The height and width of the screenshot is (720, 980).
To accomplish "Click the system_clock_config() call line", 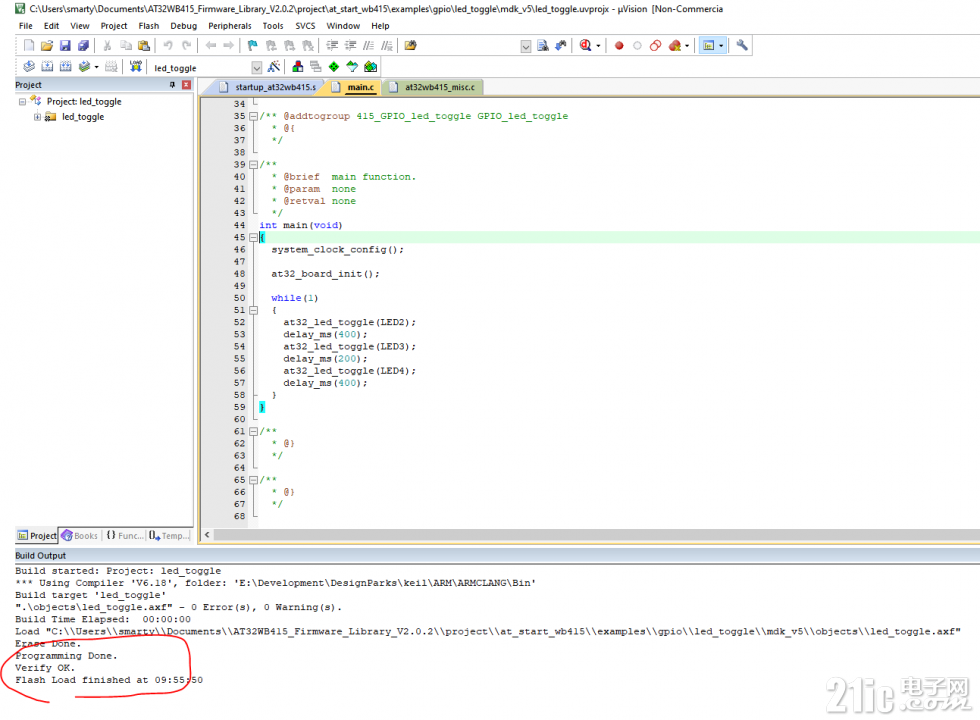I will (338, 249).
